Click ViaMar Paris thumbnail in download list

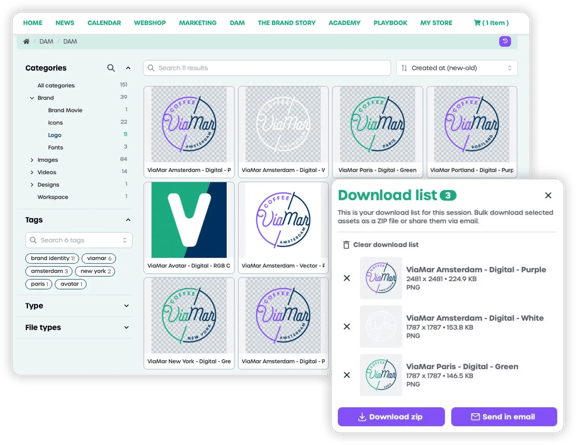click(381, 375)
